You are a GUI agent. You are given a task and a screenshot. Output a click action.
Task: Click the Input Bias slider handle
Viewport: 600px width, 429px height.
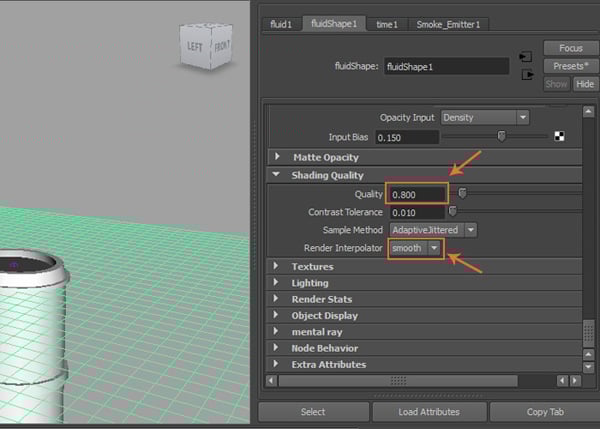tap(501, 136)
